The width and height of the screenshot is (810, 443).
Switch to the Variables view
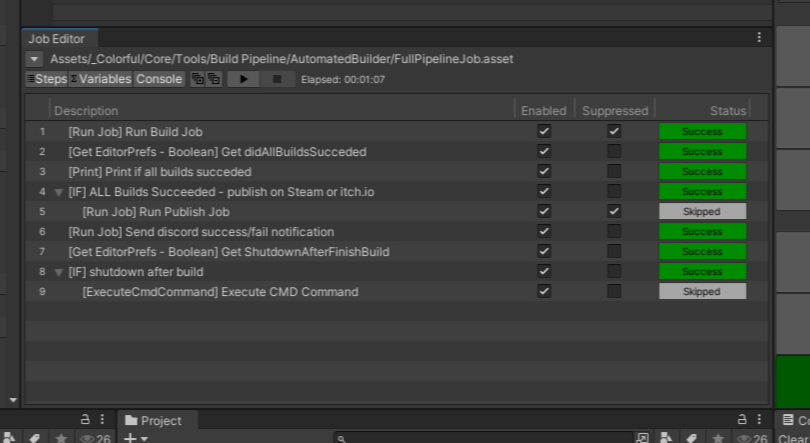pos(101,79)
